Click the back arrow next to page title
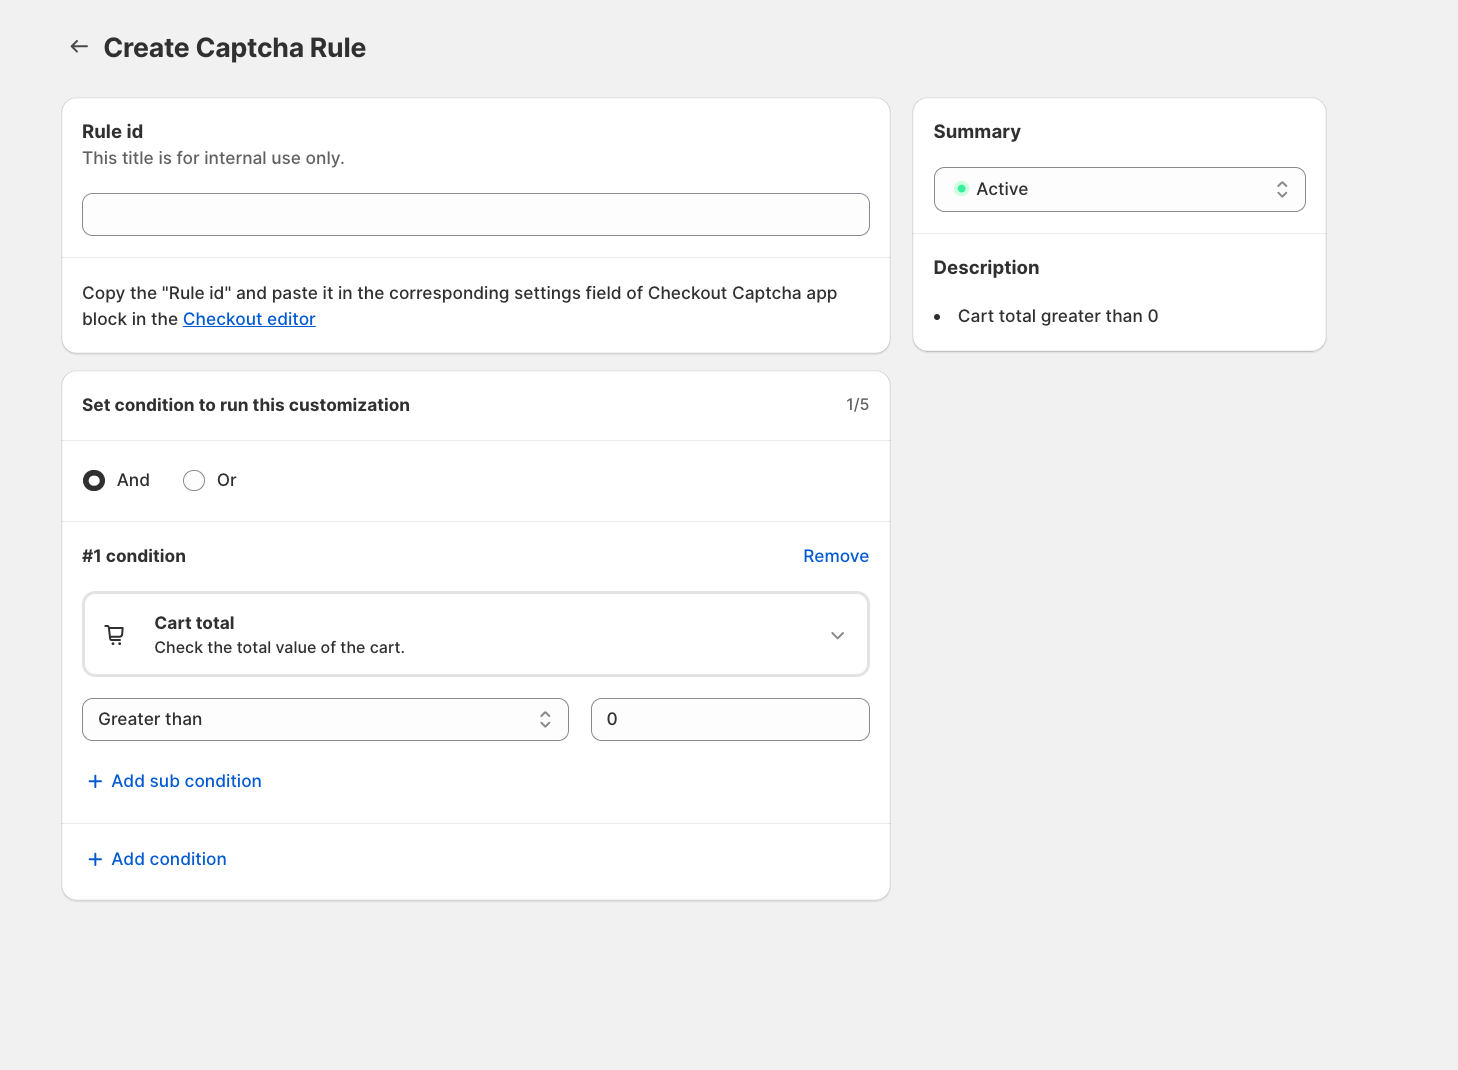Screen dimensions: 1458x1070 point(79,47)
